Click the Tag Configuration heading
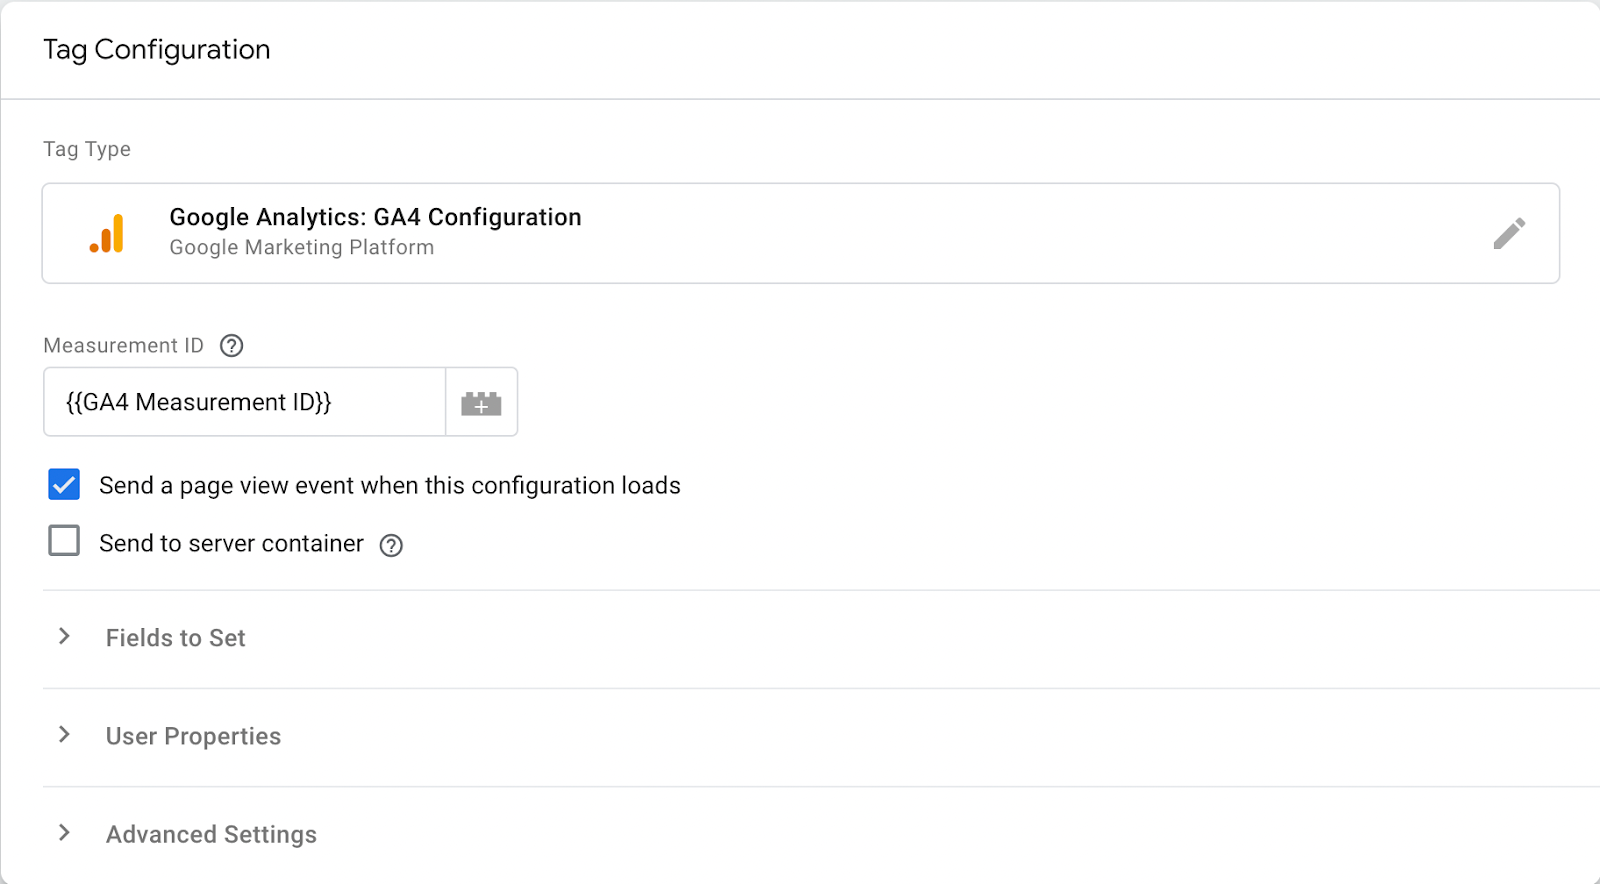Image resolution: width=1600 pixels, height=884 pixels. 157,50
